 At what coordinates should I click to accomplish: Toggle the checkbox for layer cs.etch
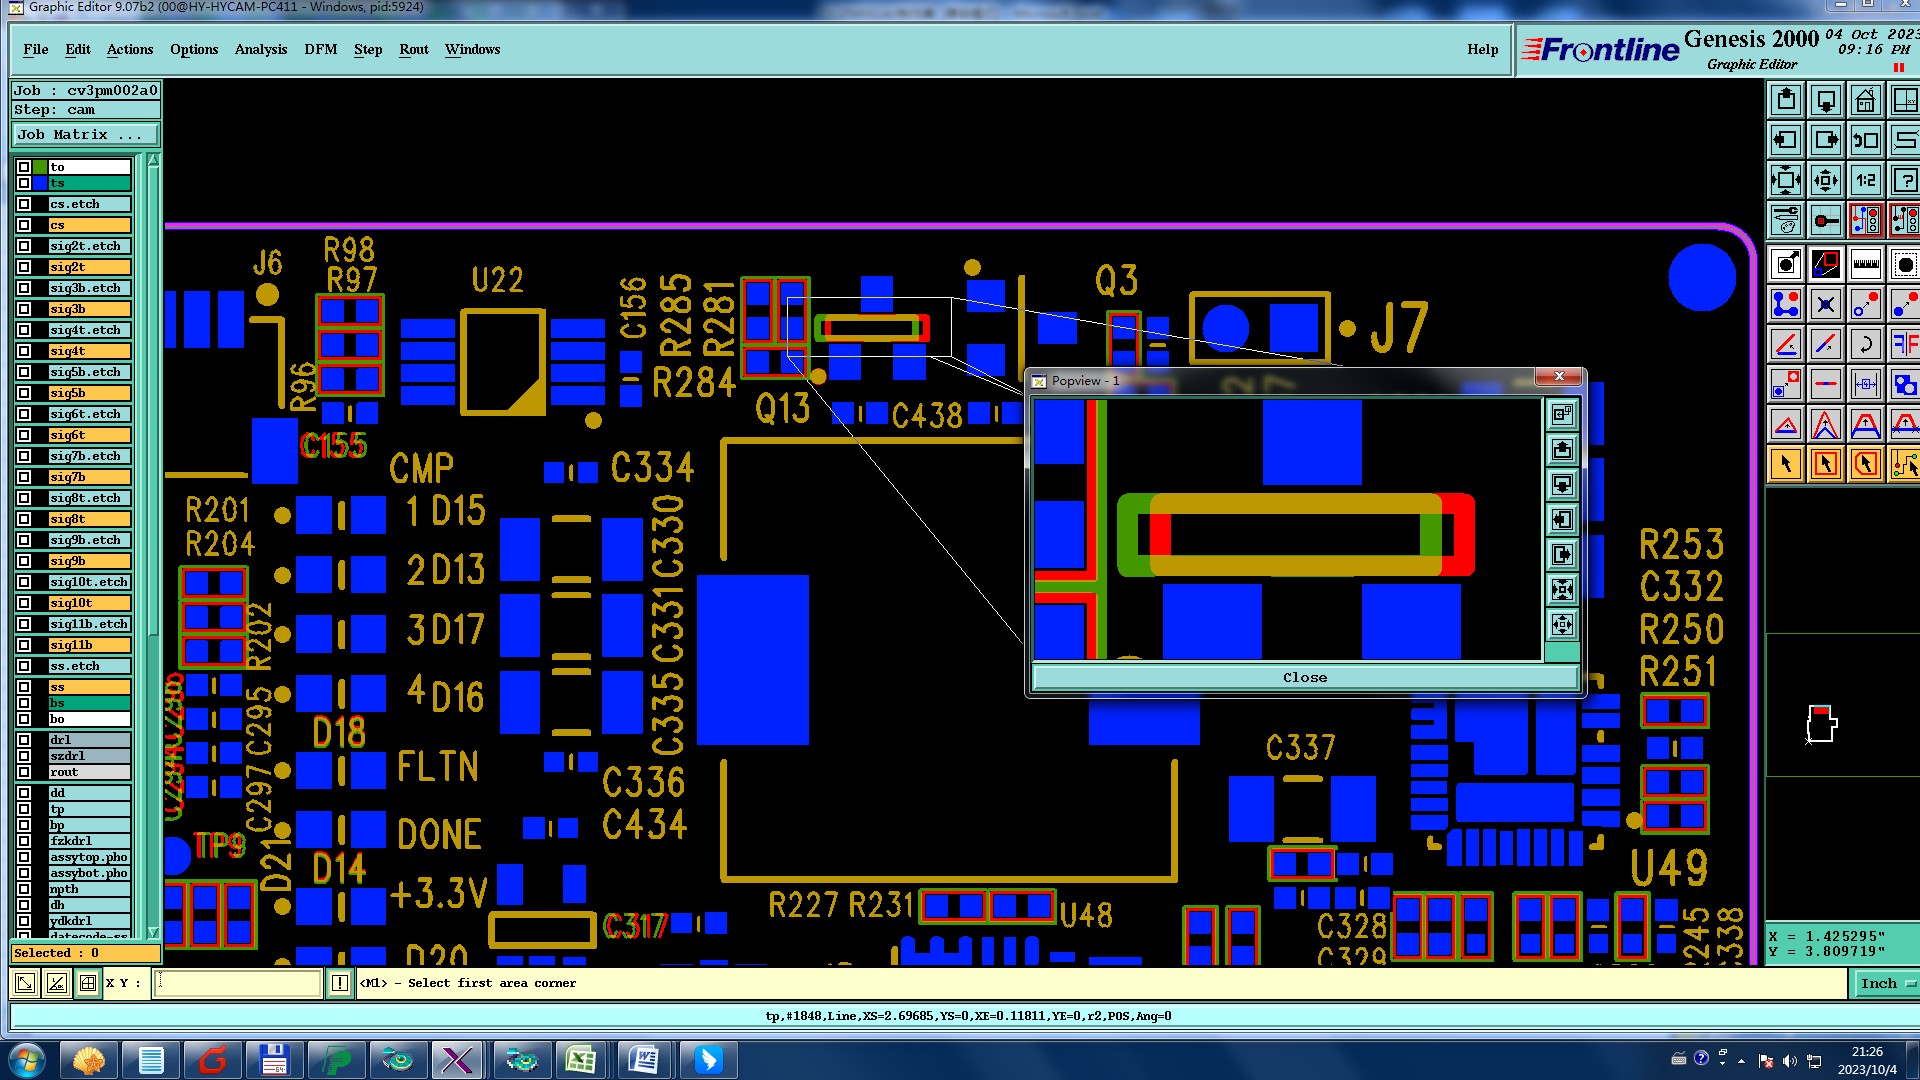(24, 204)
